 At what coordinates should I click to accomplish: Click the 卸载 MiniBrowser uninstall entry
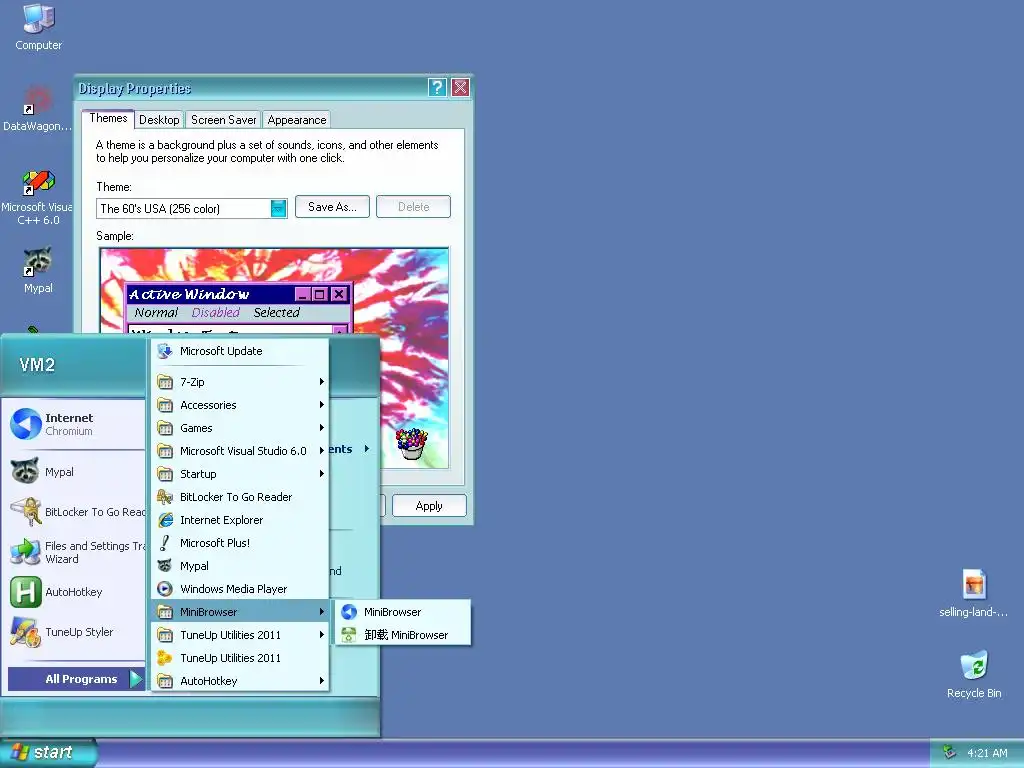[x=402, y=635]
